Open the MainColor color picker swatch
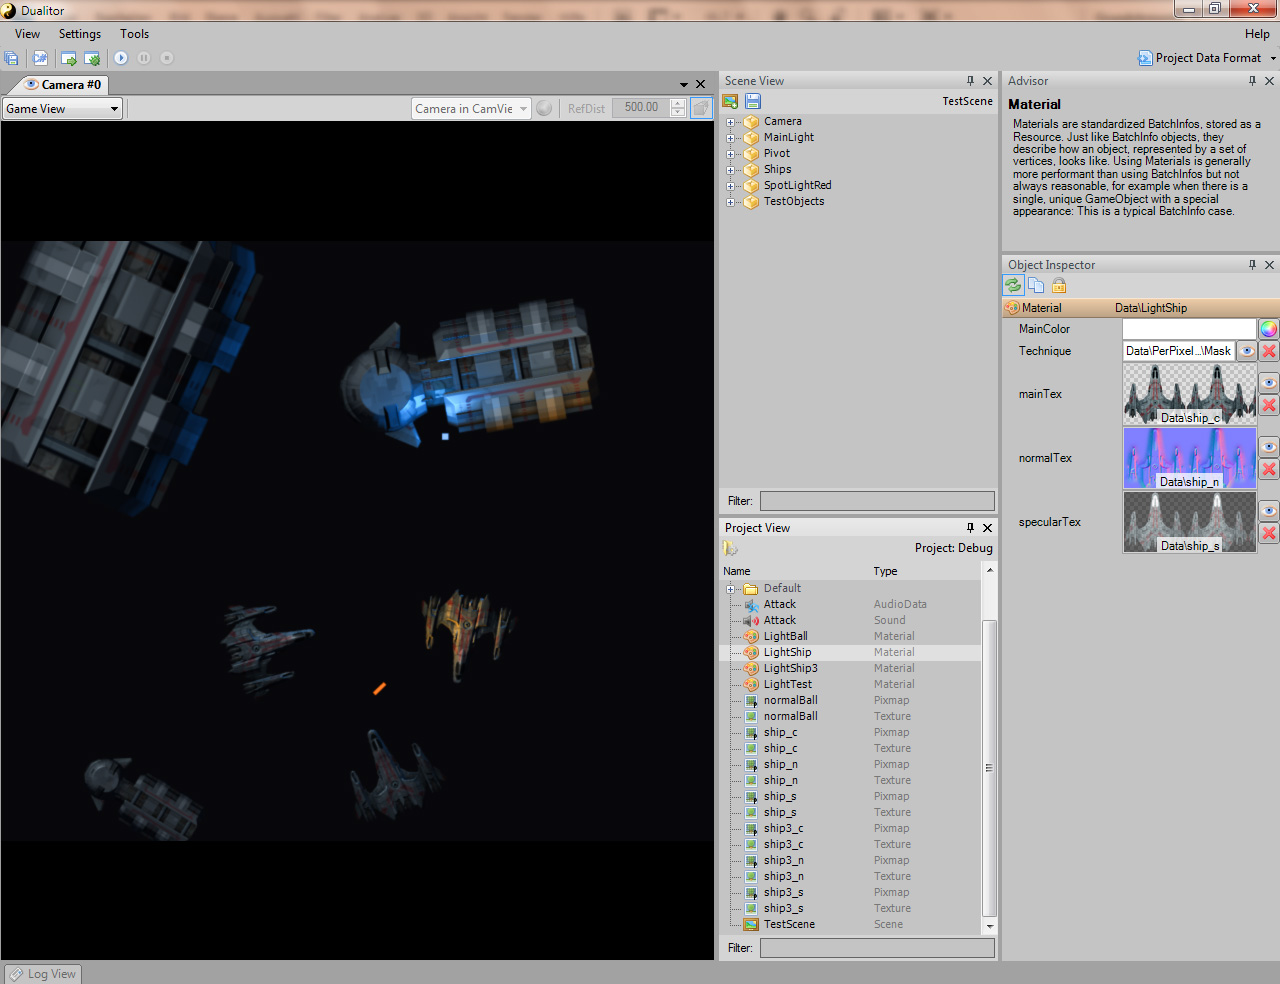 1269,328
